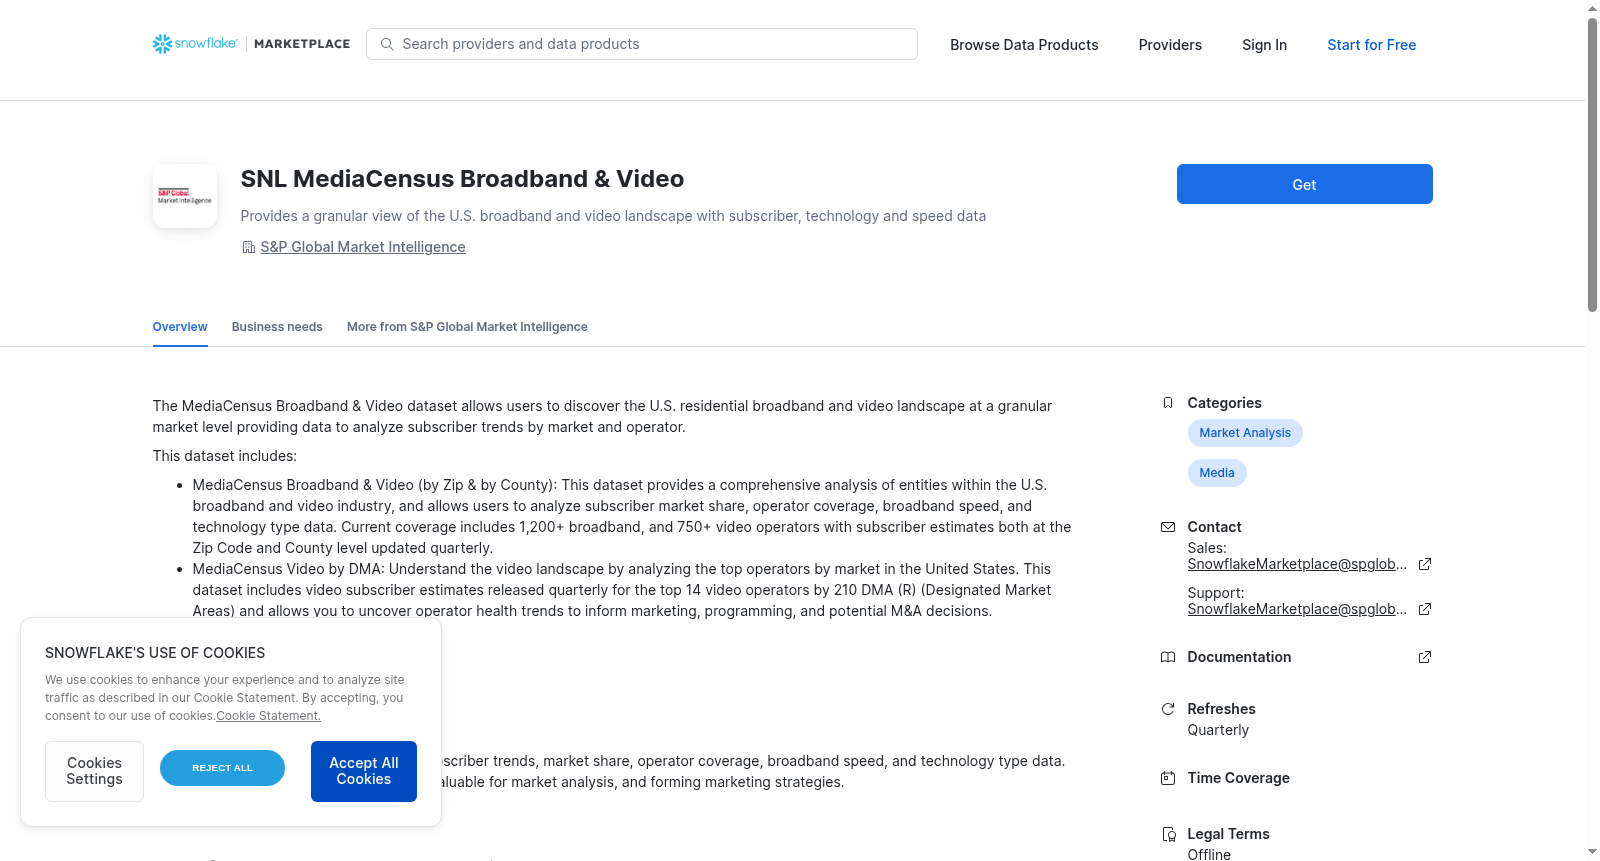Image resolution: width=1600 pixels, height=861 pixels.
Task: Click the scrollbar up arrow
Action: click(1592, 8)
